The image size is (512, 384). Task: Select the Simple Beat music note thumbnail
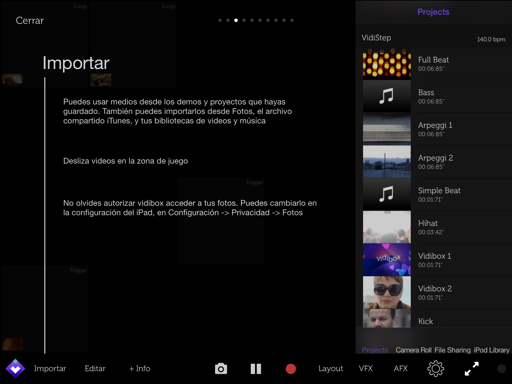(x=387, y=194)
